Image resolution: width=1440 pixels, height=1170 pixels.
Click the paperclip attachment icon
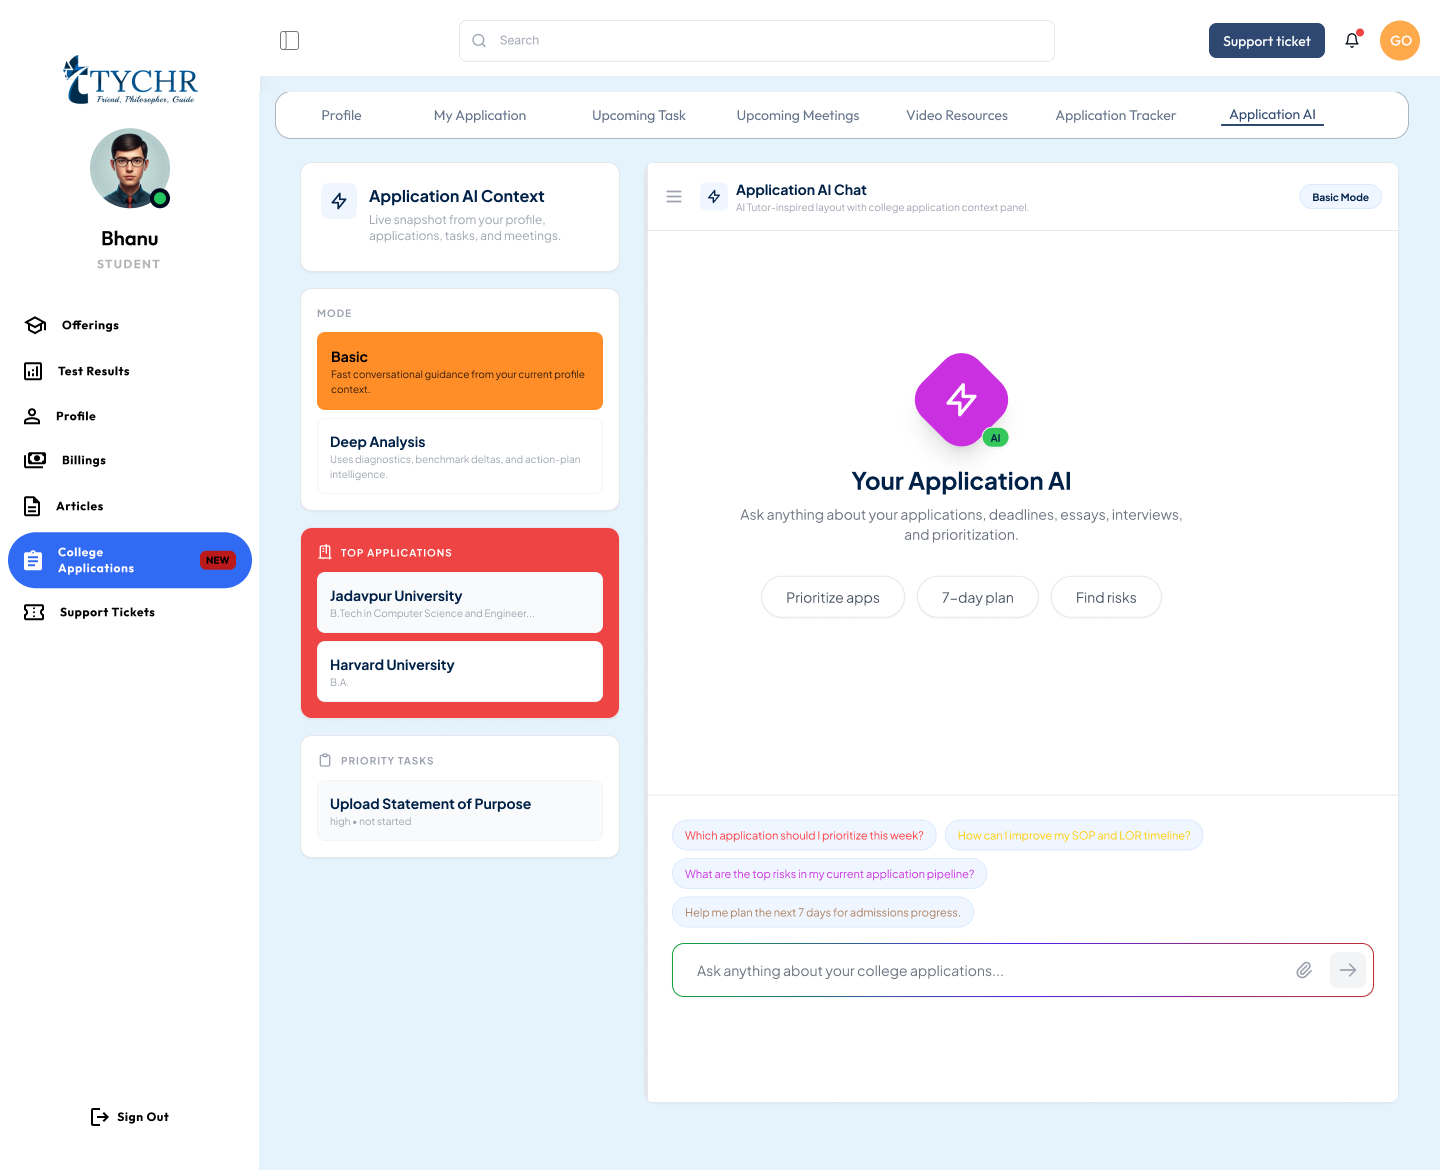[1304, 970]
